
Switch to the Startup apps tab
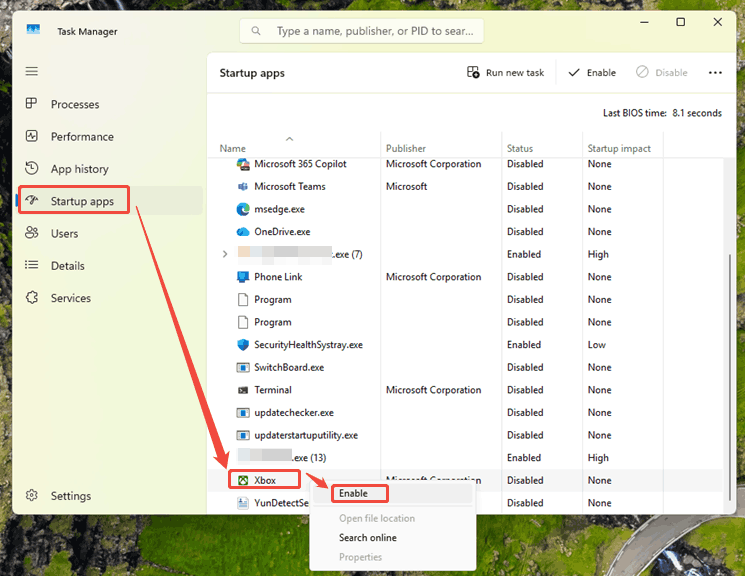coord(110,201)
